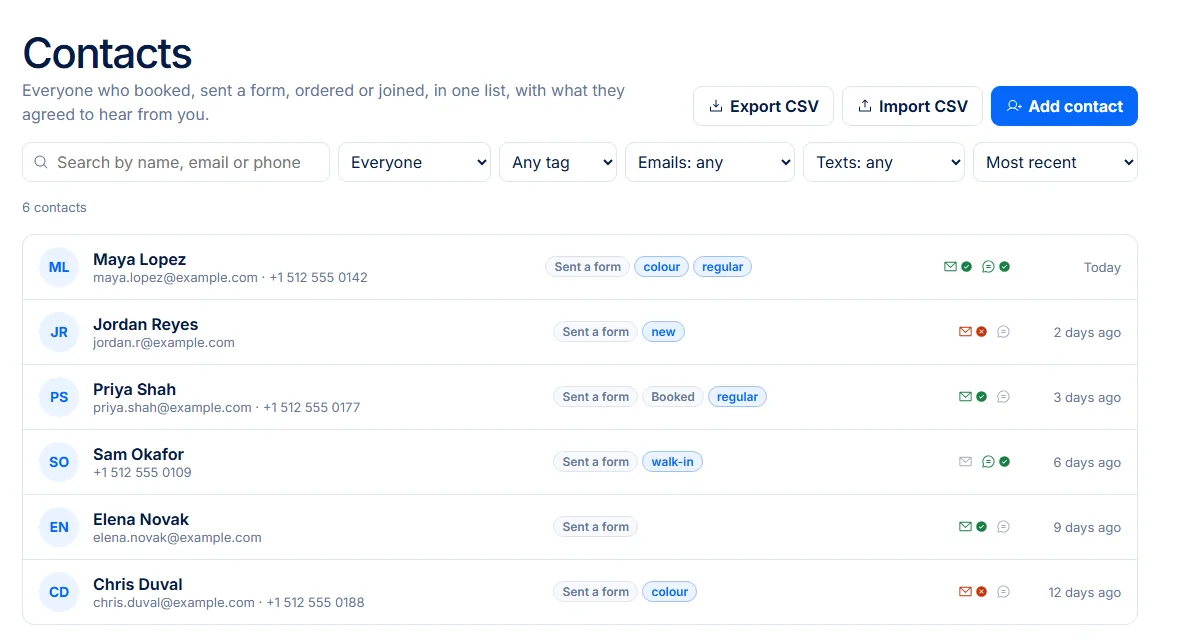Click Elena Novak's Sent a form badge
This screenshot has height=640, width=1180.
(595, 526)
